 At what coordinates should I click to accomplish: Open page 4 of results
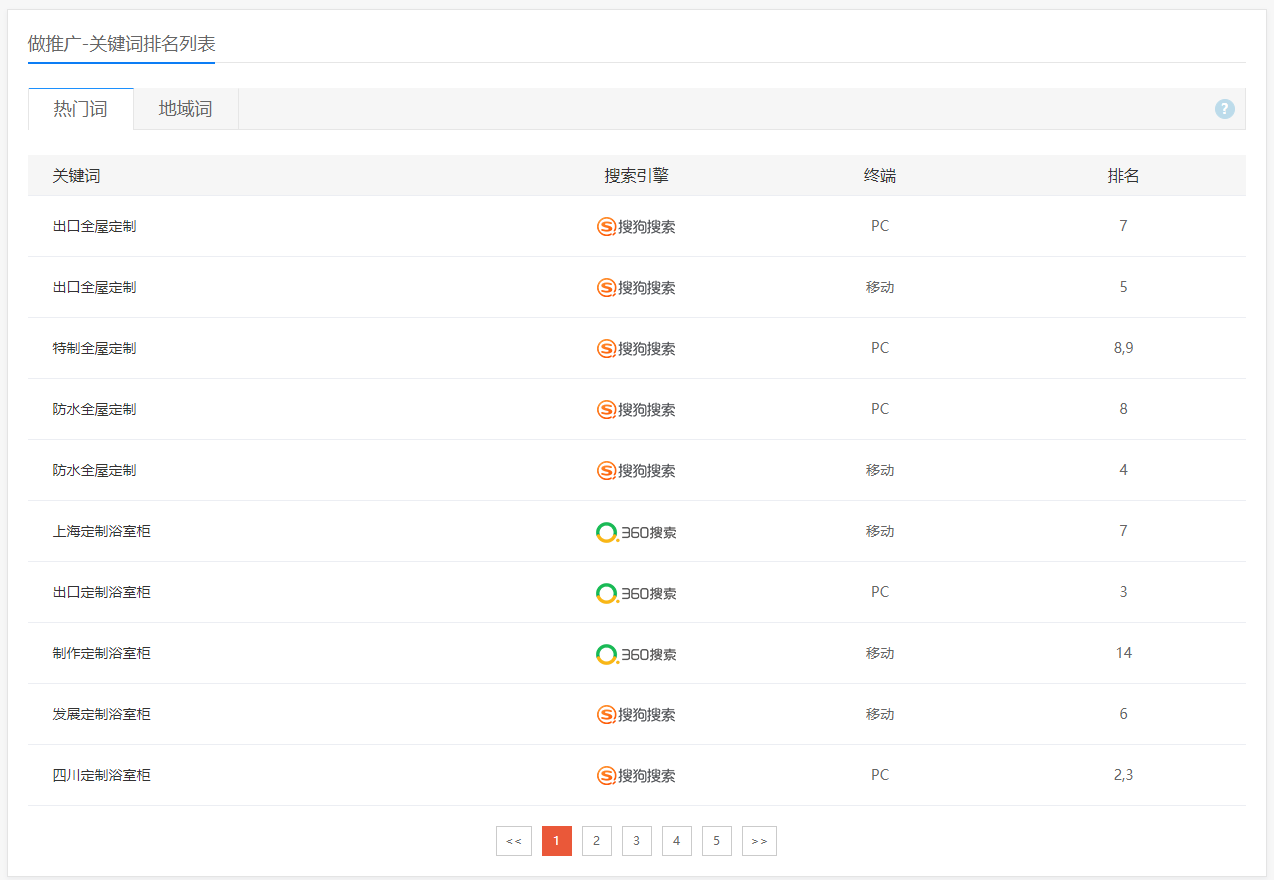coord(676,841)
